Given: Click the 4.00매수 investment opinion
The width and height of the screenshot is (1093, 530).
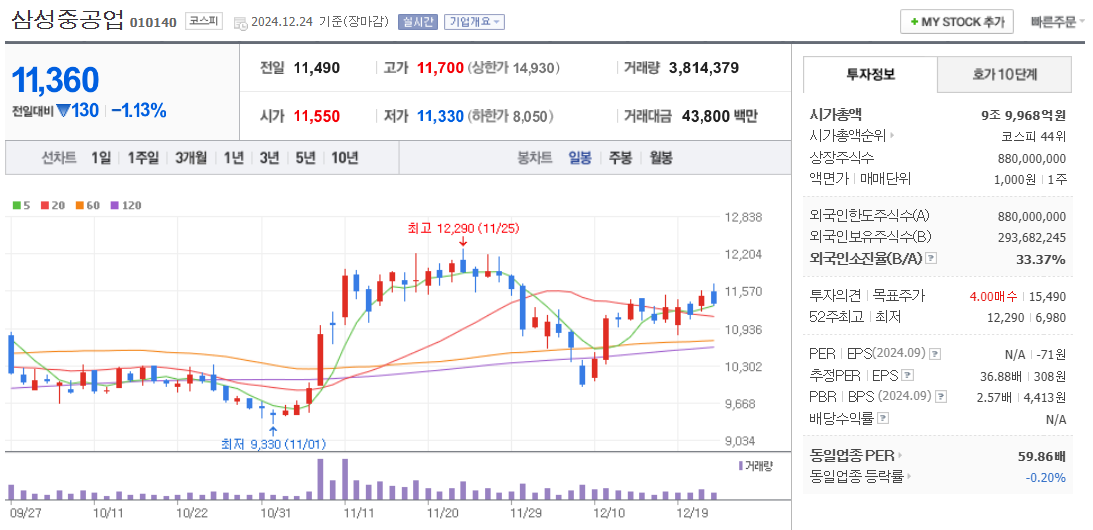Looking at the screenshot, I should [x=993, y=296].
